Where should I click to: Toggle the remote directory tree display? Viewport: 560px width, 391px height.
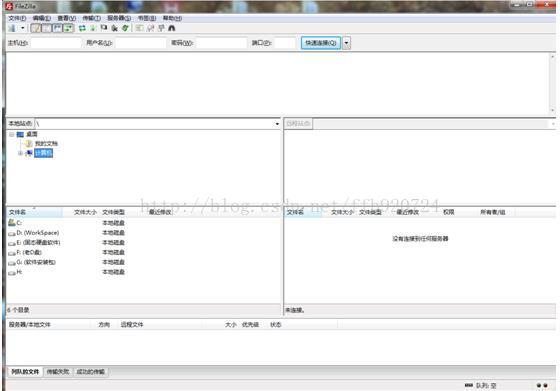(x=57, y=28)
